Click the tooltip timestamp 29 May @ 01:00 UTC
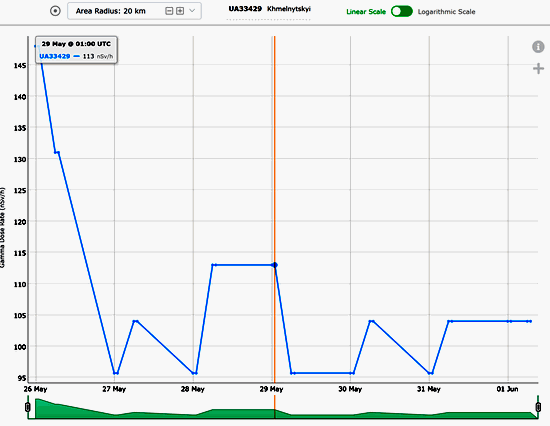 click(x=76, y=44)
